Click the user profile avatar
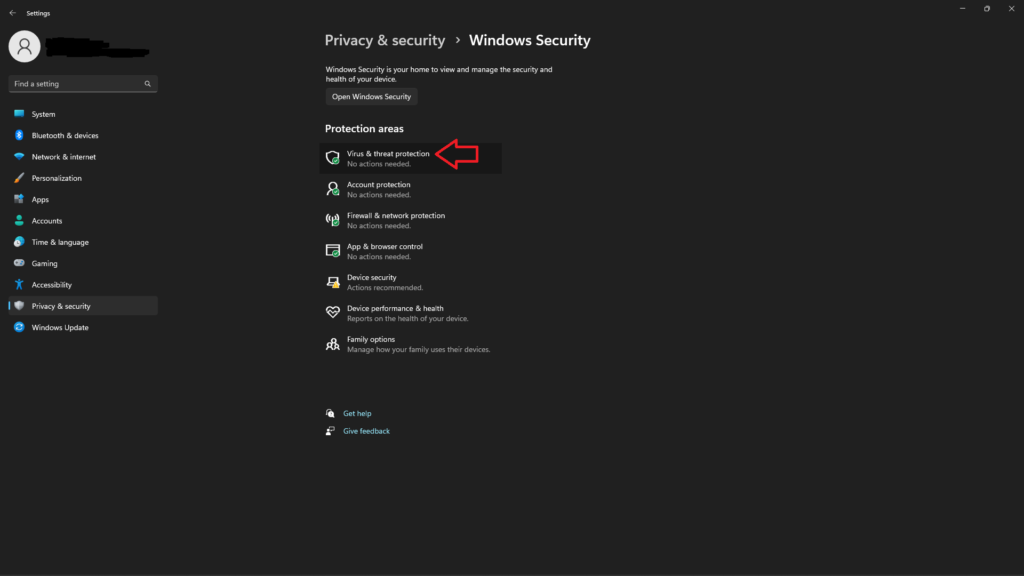 pos(25,45)
